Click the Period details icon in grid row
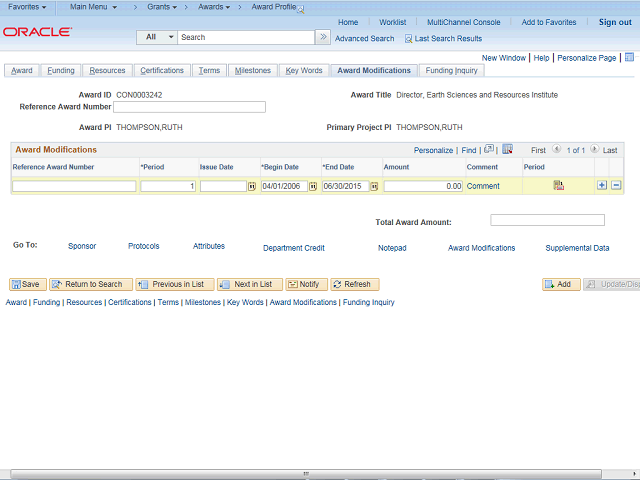The image size is (640, 480). (558, 185)
